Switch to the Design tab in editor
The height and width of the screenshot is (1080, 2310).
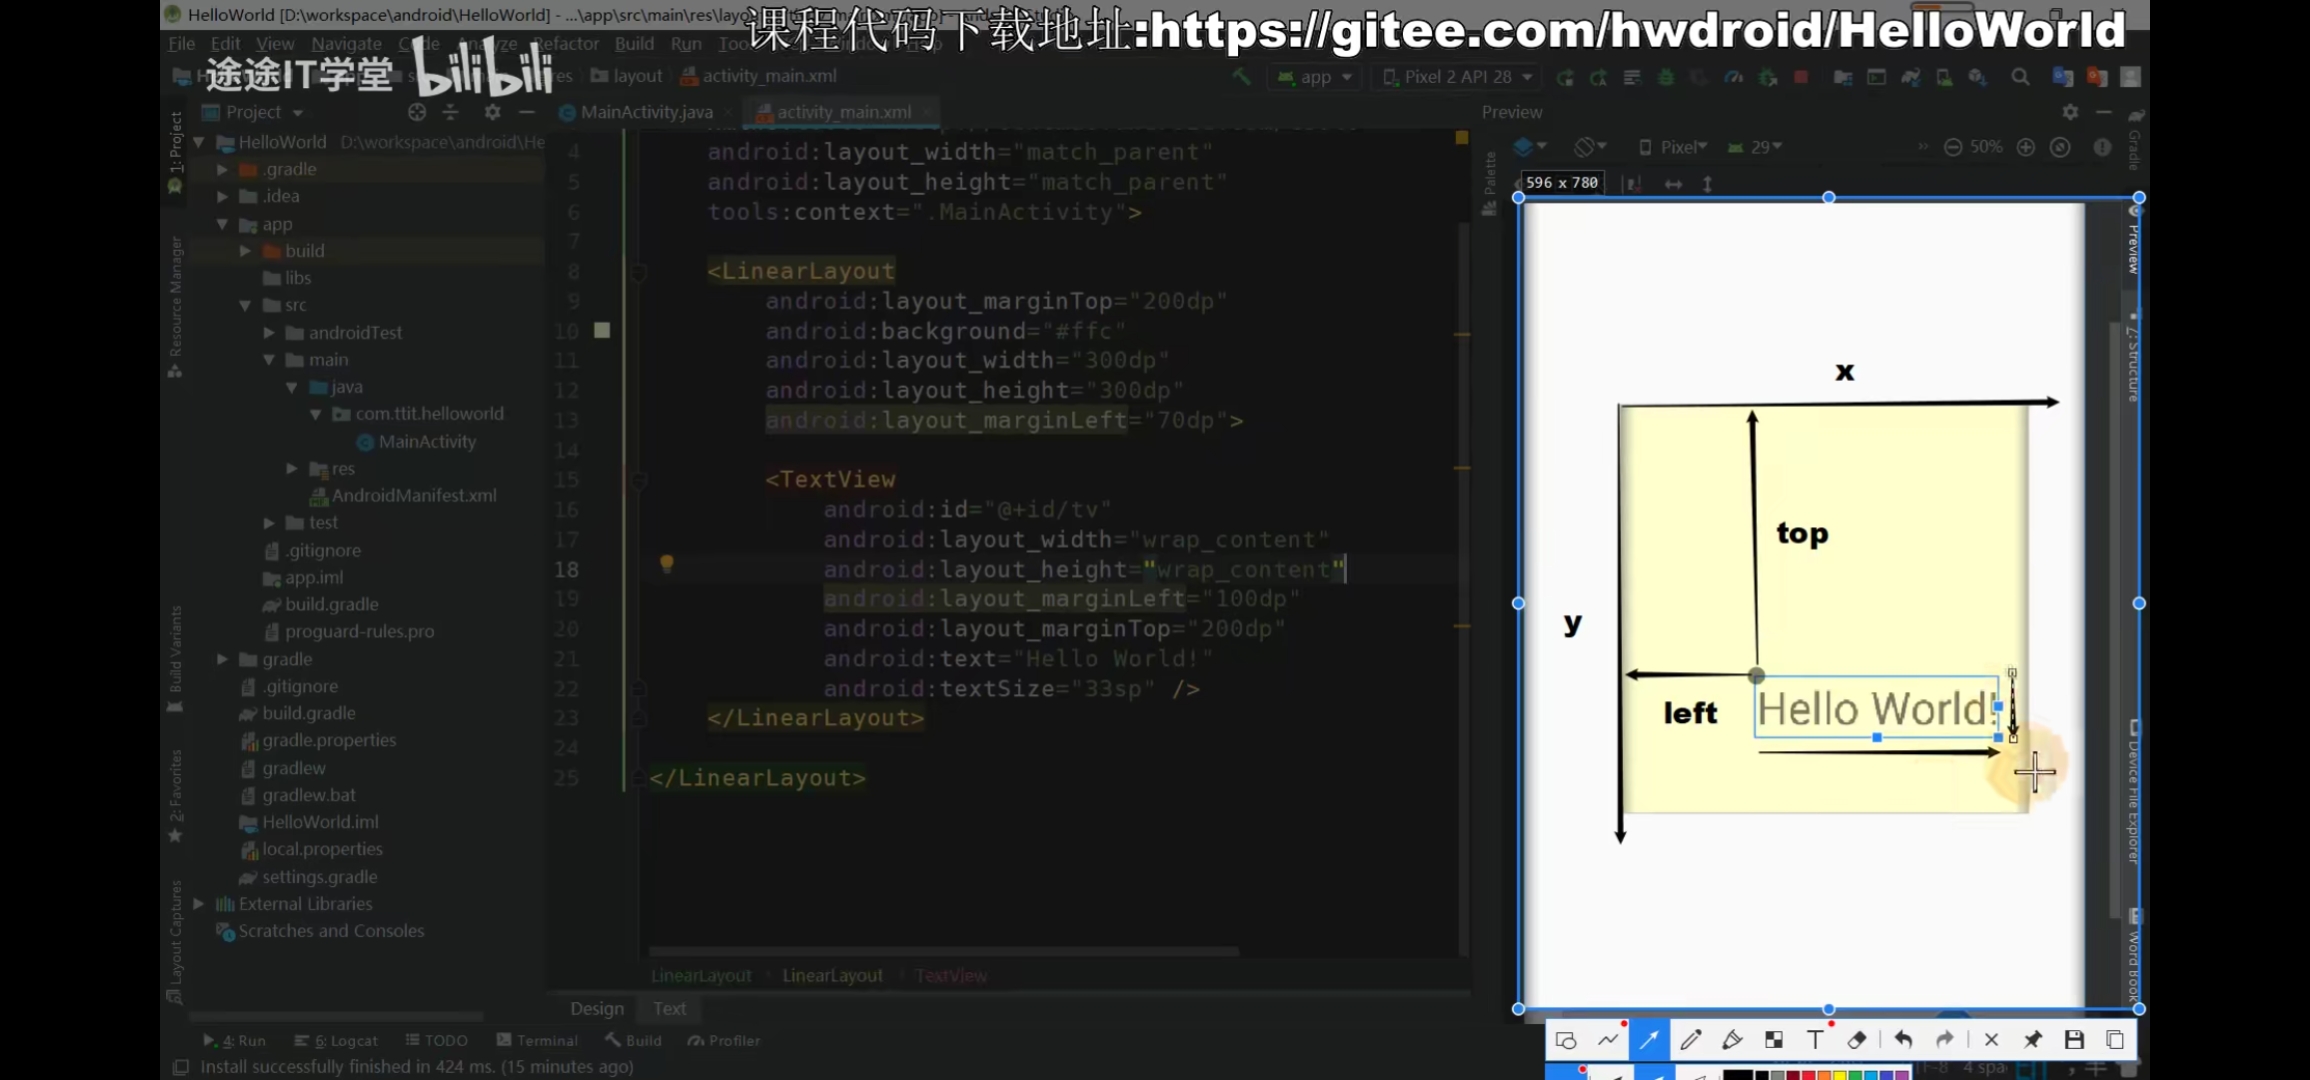coord(597,1008)
